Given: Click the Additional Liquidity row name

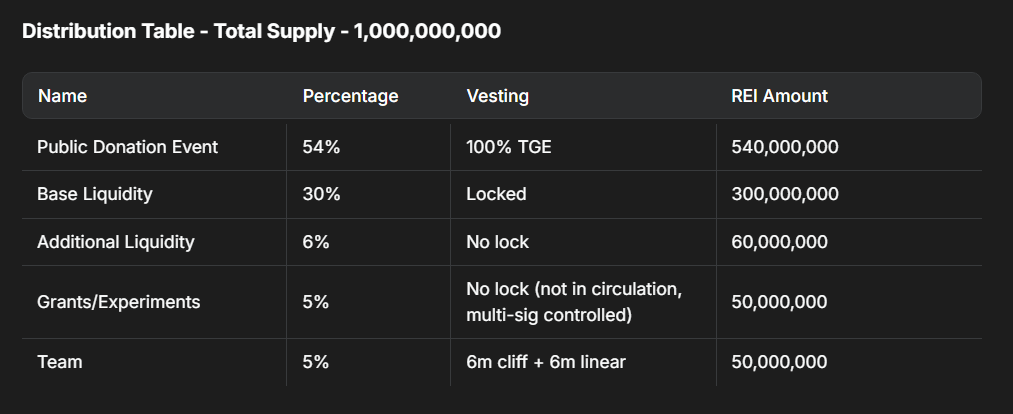Looking at the screenshot, I should pos(115,242).
